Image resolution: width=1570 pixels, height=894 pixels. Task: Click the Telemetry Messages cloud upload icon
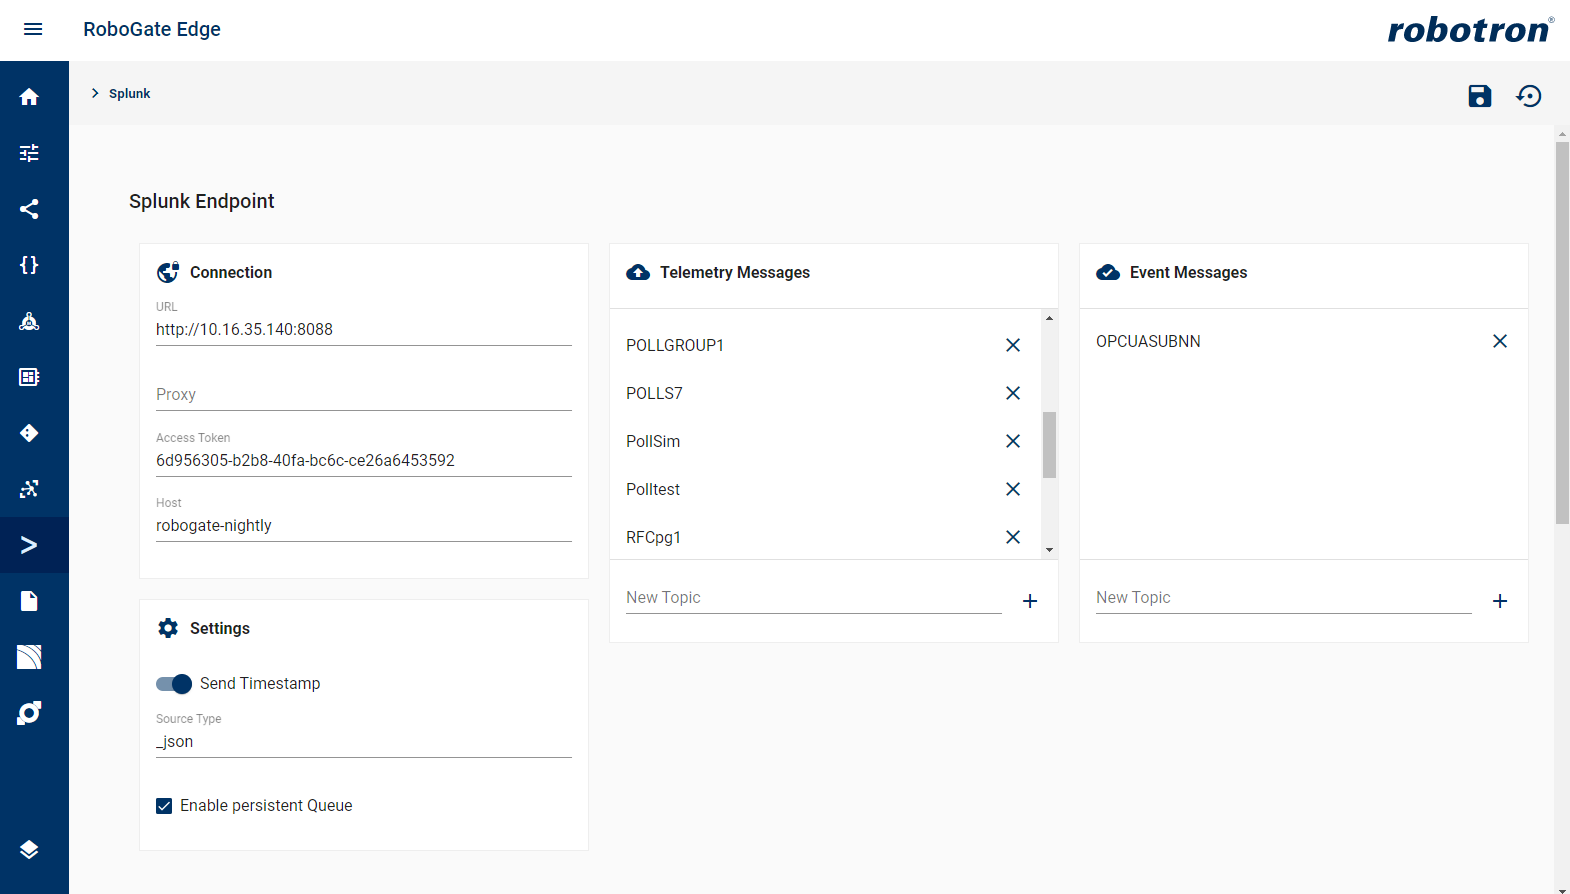point(638,272)
